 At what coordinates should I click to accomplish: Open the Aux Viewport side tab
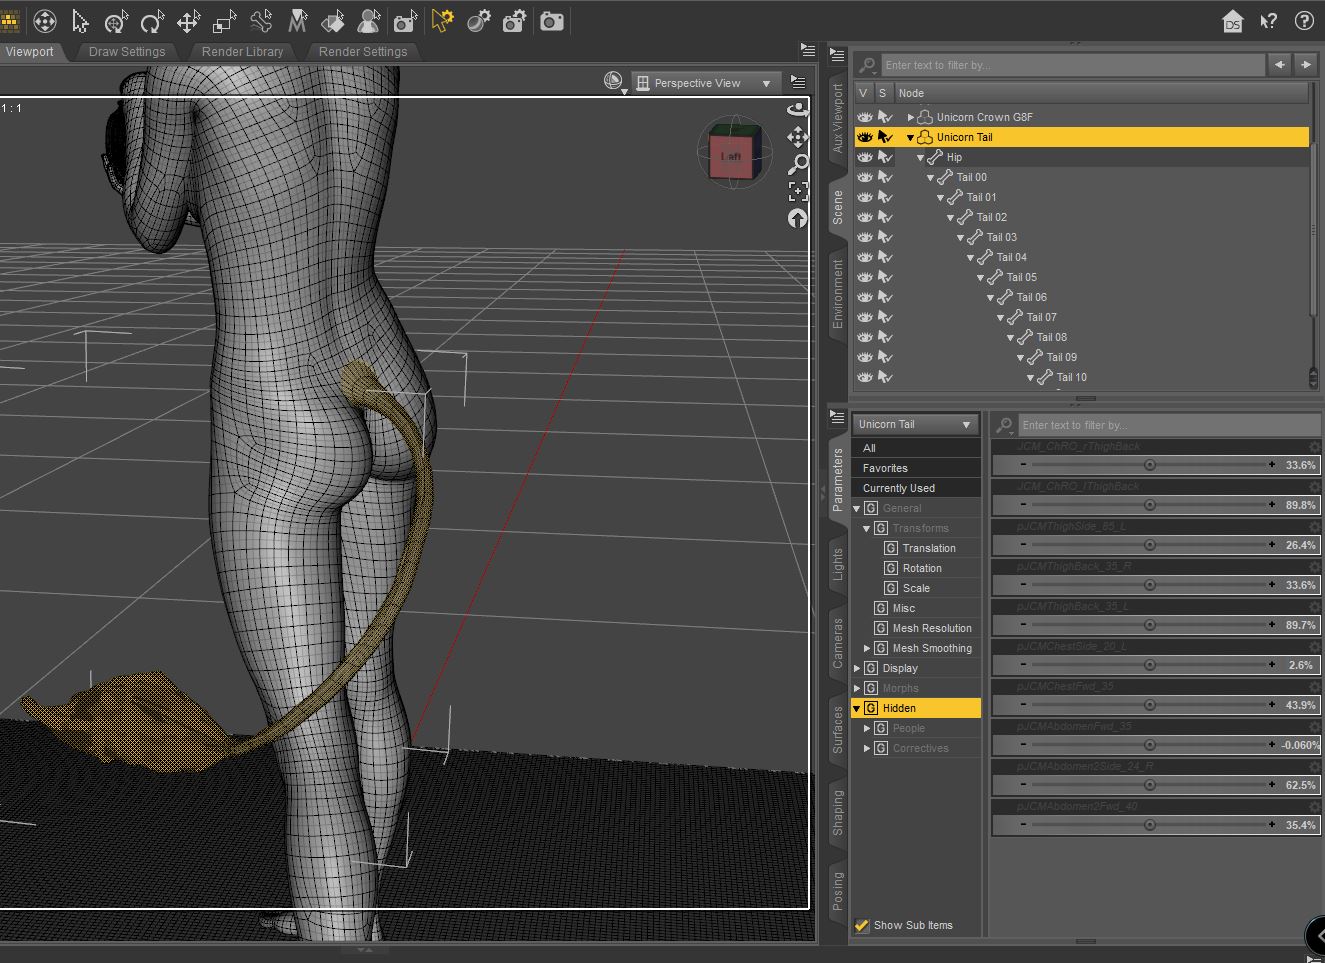tap(838, 119)
